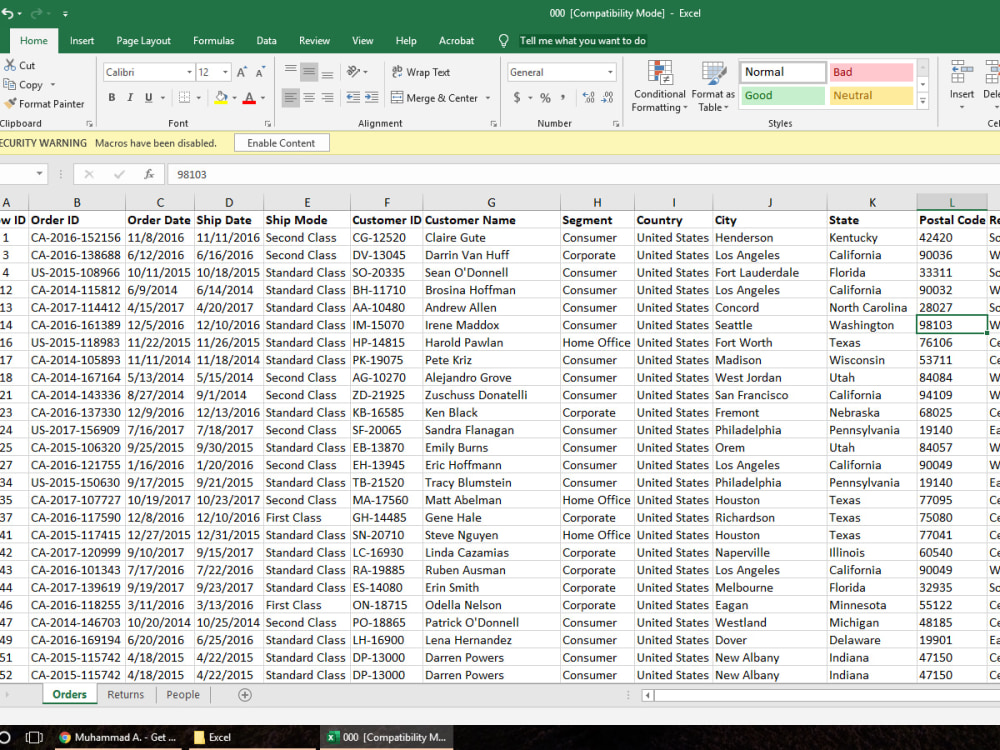Decrease decimal places
This screenshot has height=750, width=1000.
click(608, 98)
